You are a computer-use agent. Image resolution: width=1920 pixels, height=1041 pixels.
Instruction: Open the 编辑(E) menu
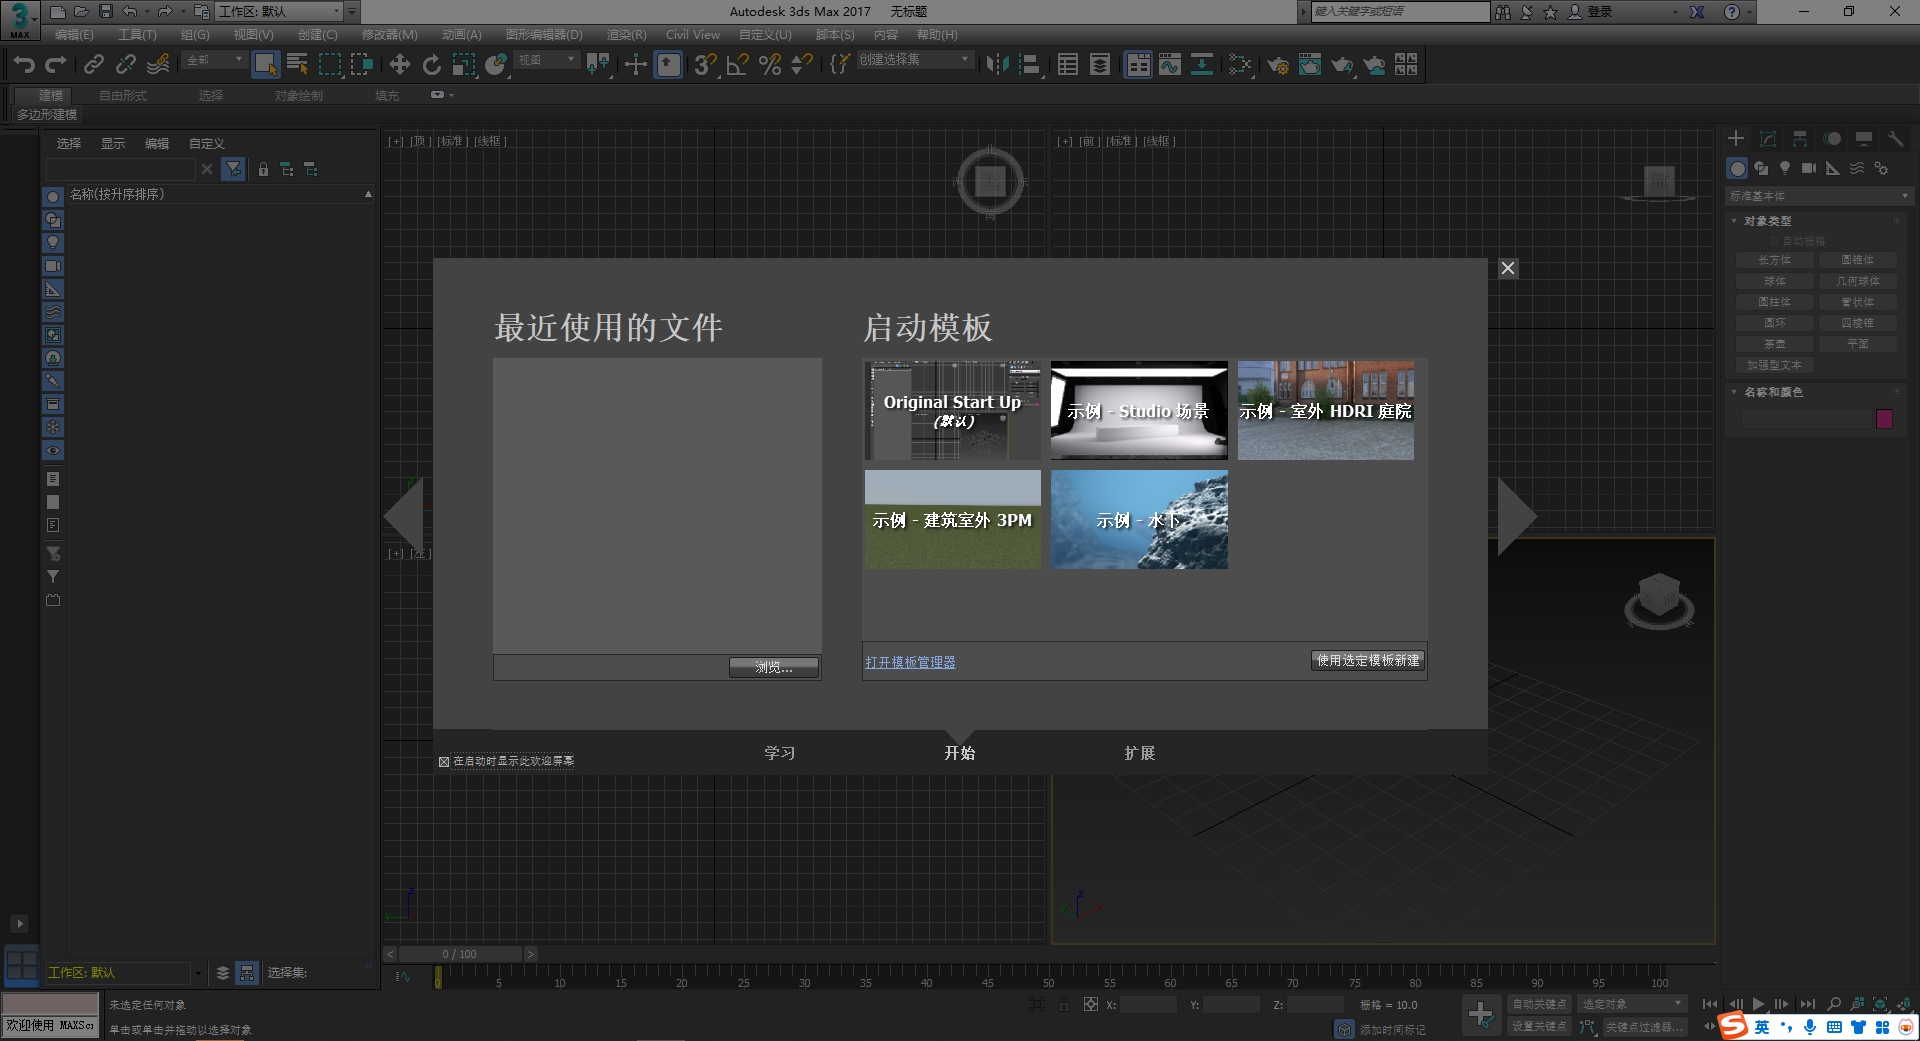click(74, 35)
